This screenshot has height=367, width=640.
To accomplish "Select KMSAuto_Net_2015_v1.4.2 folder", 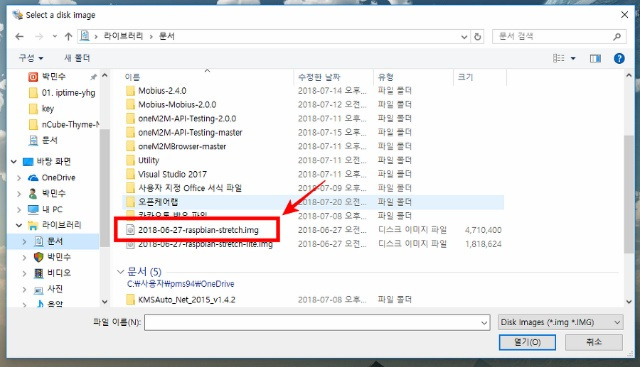I will 187,300.
